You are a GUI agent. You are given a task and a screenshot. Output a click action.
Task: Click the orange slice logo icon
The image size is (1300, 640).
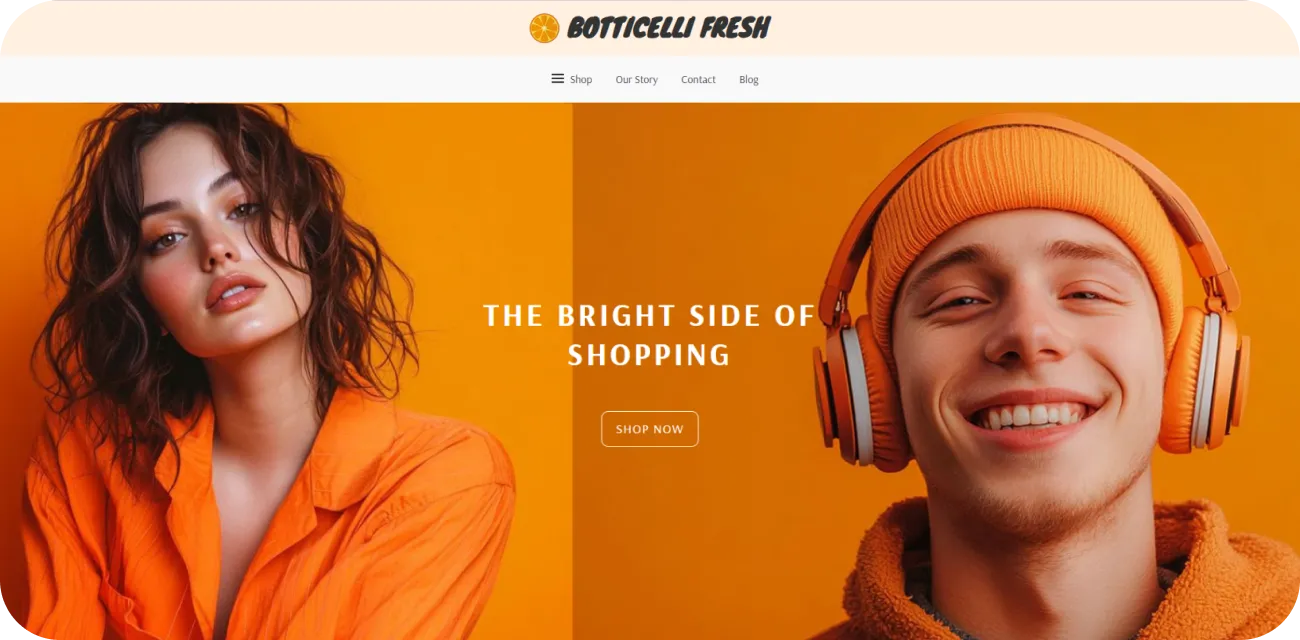[544, 28]
